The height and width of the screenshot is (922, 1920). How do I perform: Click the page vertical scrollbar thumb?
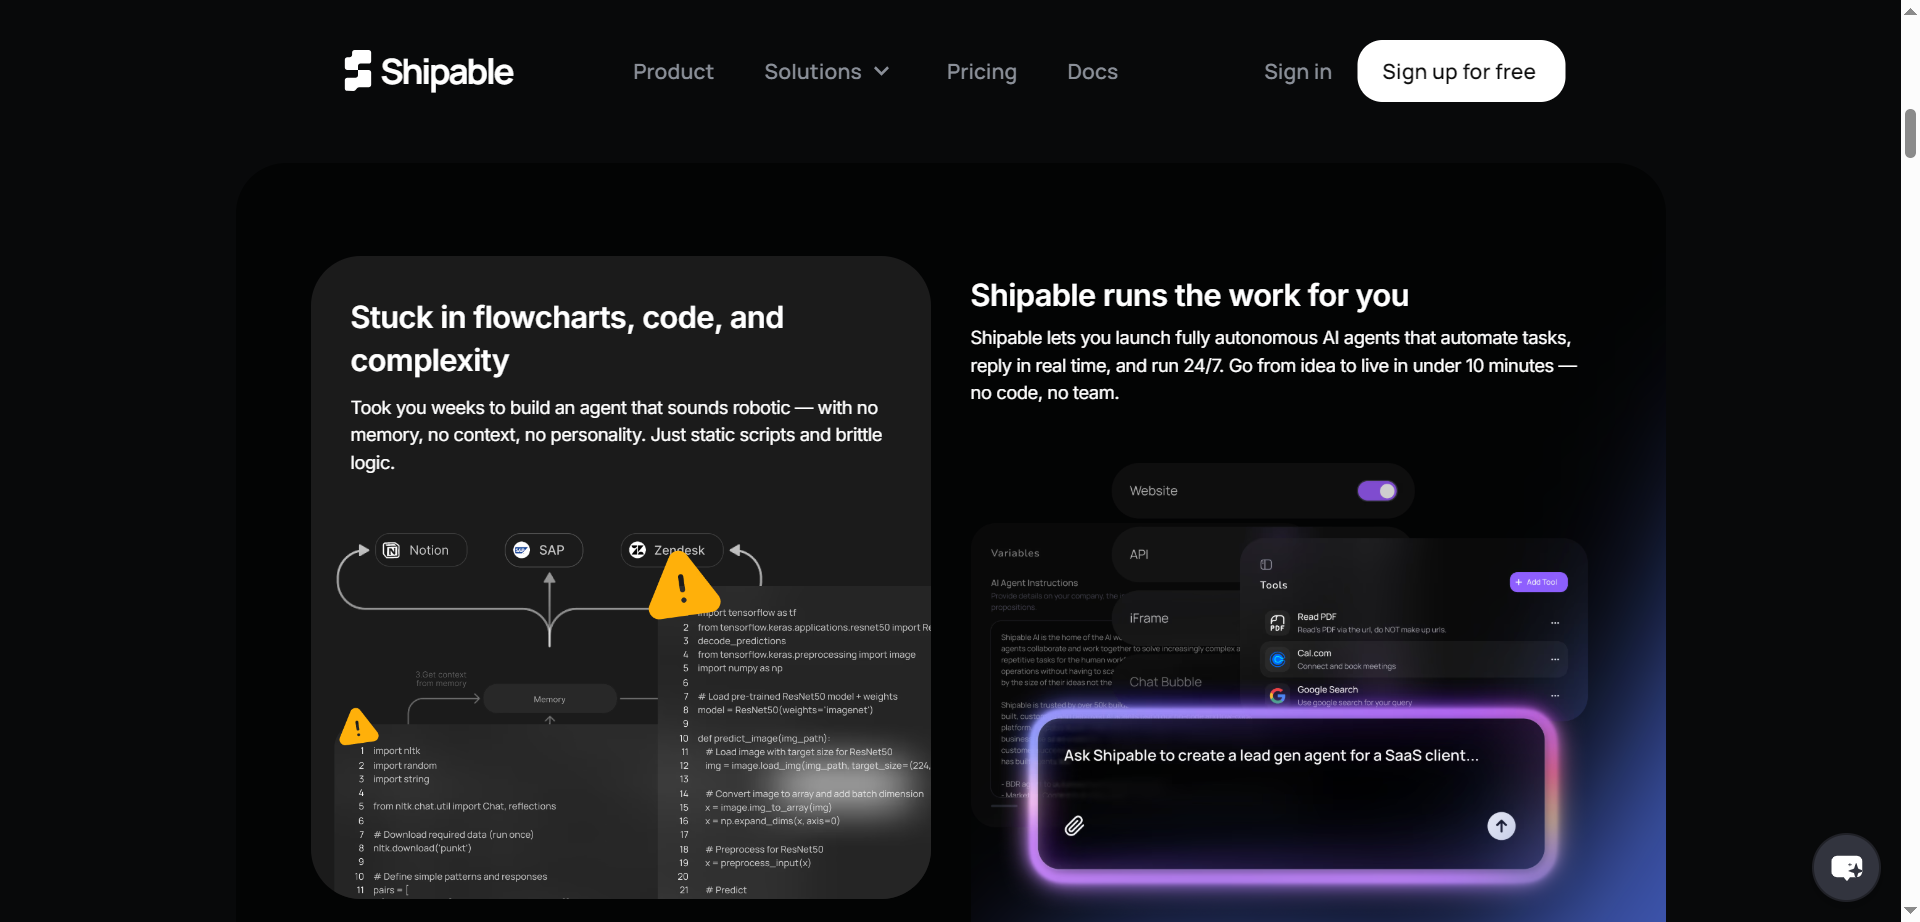[x=1910, y=133]
